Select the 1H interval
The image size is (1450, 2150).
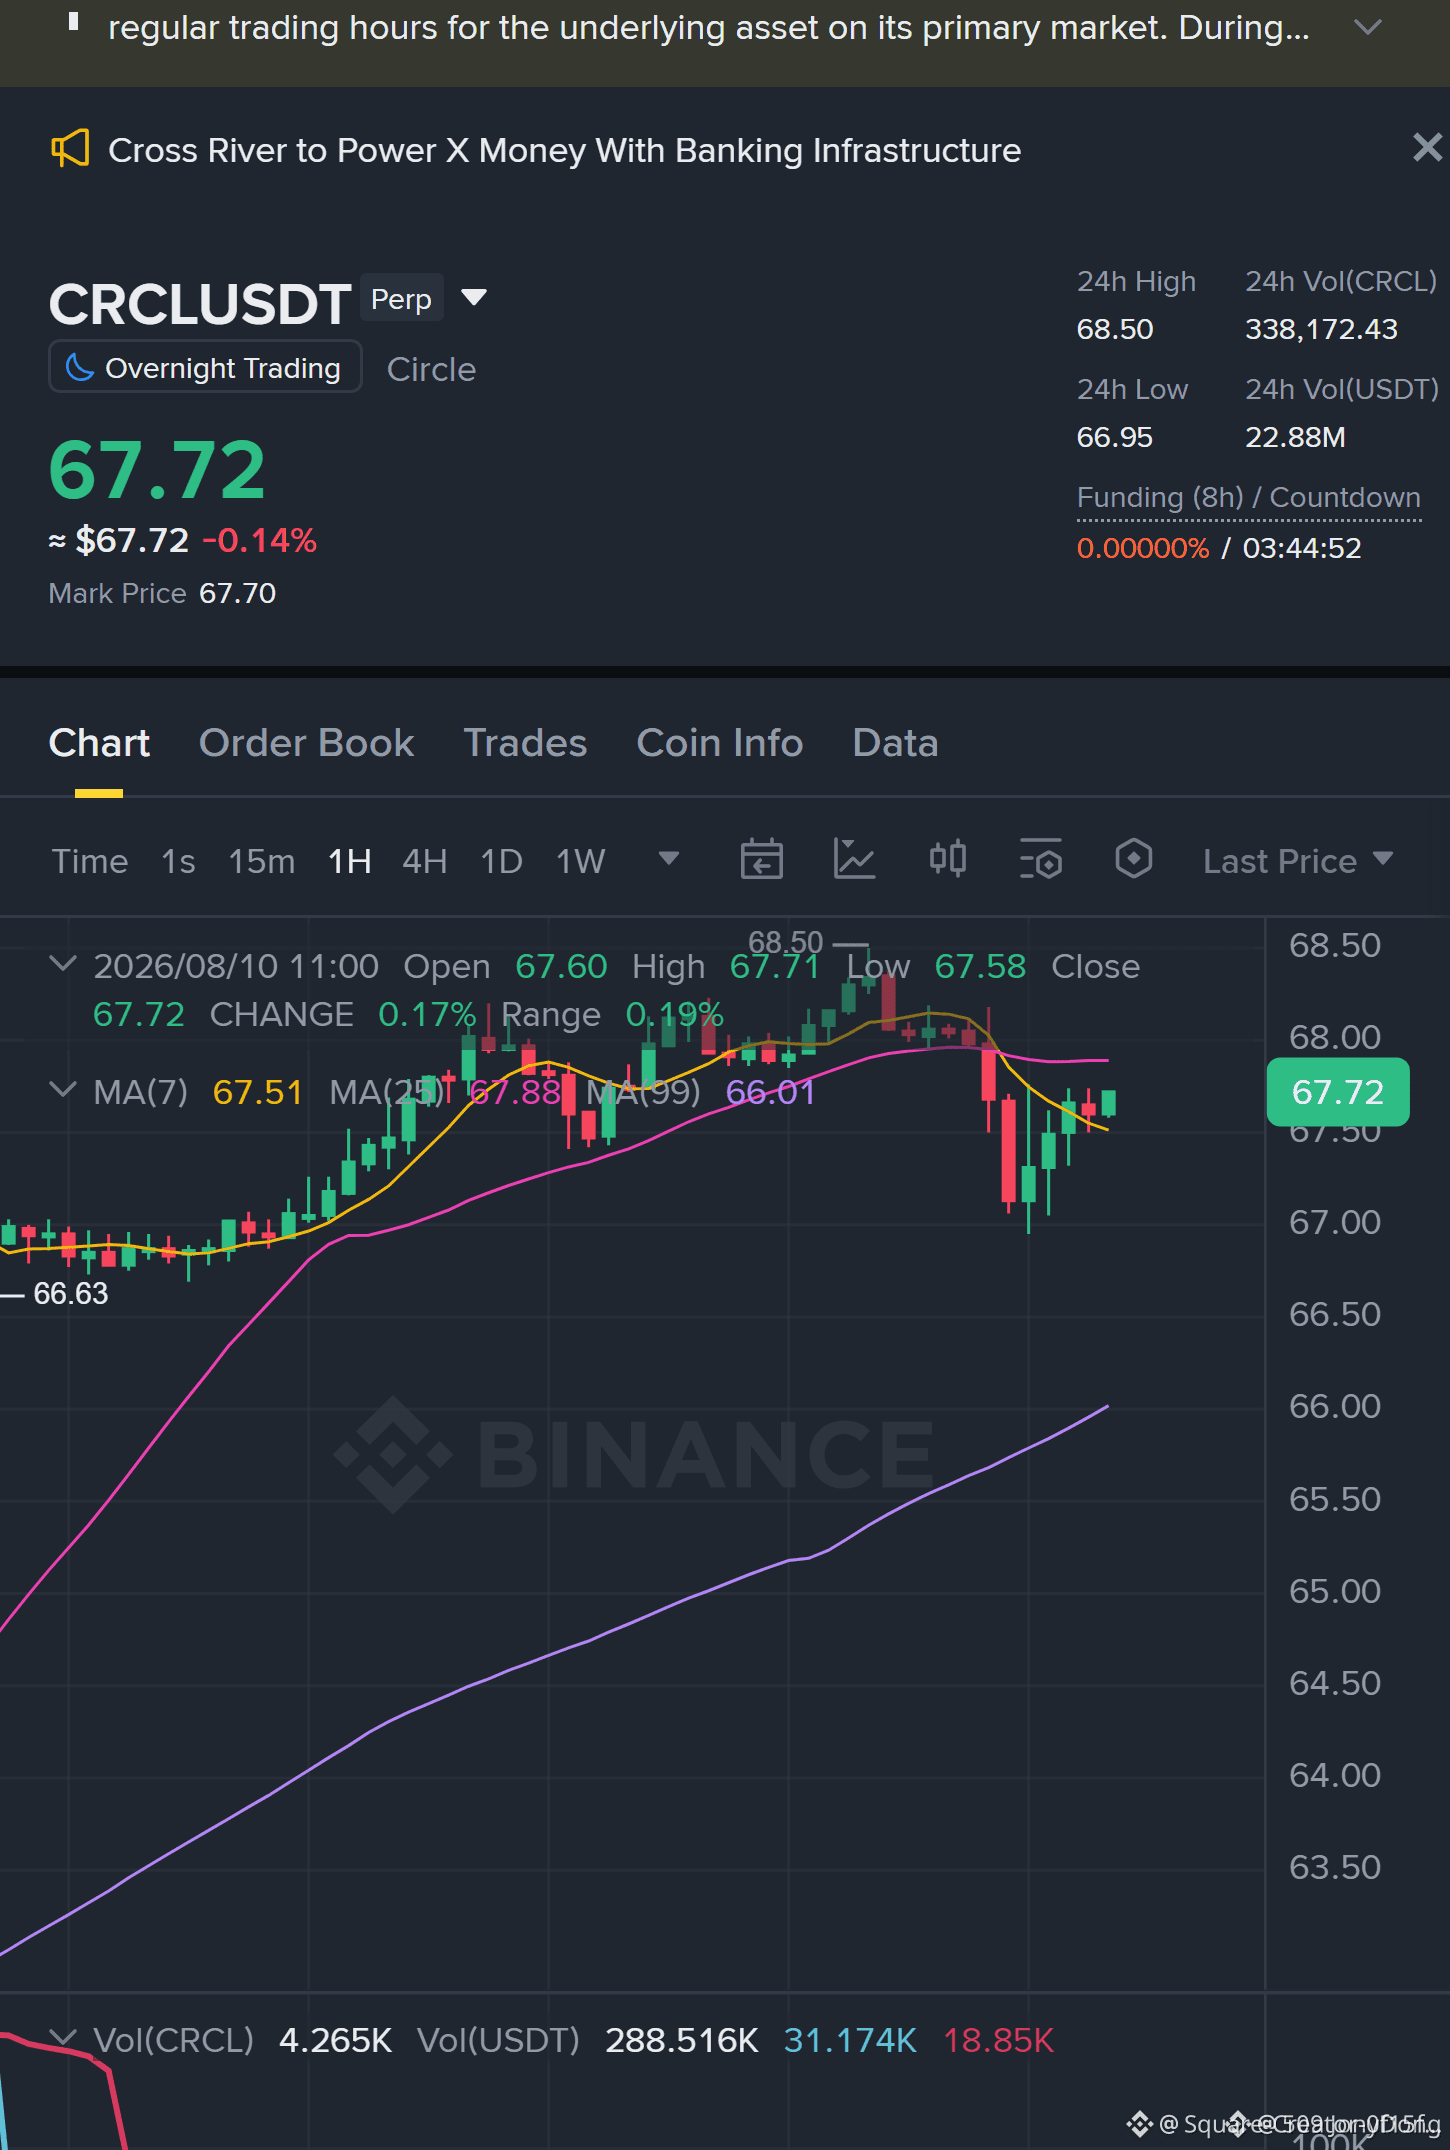(x=350, y=861)
